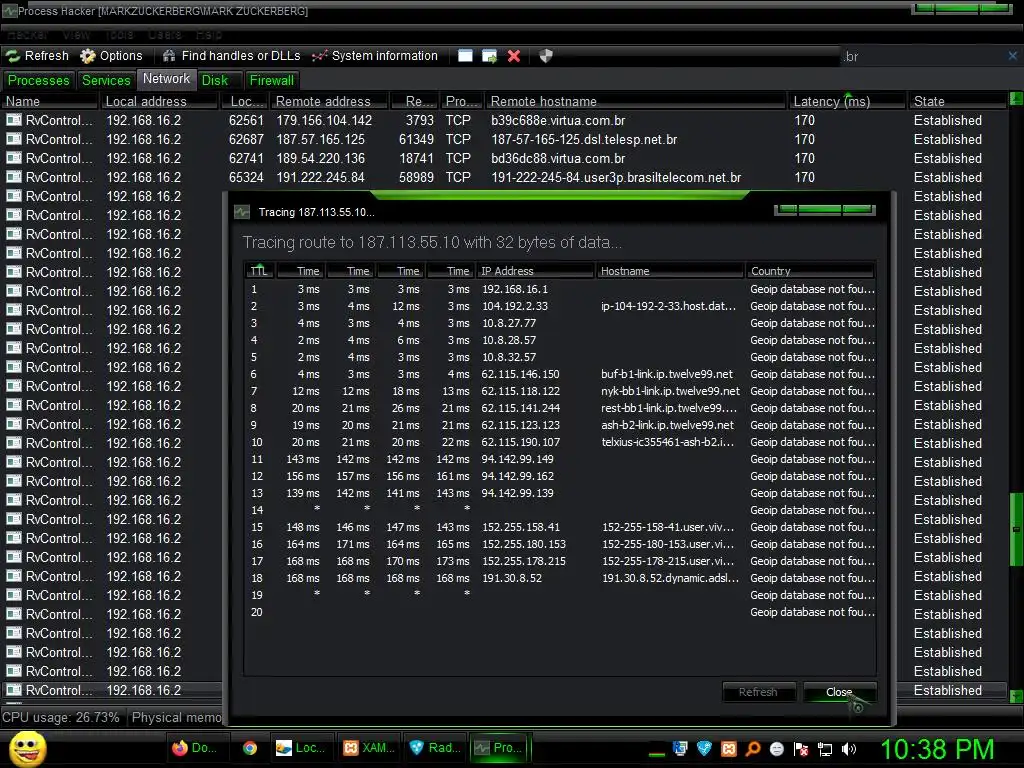1024x768 pixels.
Task: Click the search box containing .br
Action: coord(922,57)
